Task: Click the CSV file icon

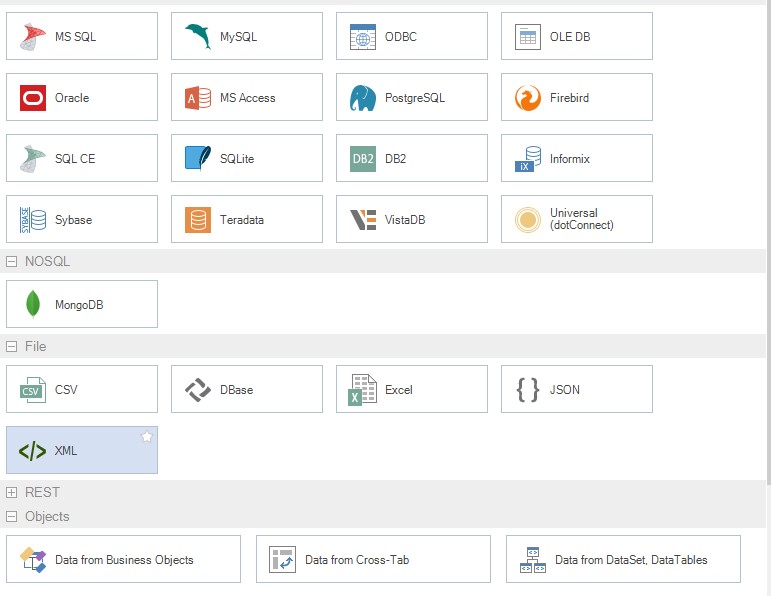Action: click(x=32, y=390)
